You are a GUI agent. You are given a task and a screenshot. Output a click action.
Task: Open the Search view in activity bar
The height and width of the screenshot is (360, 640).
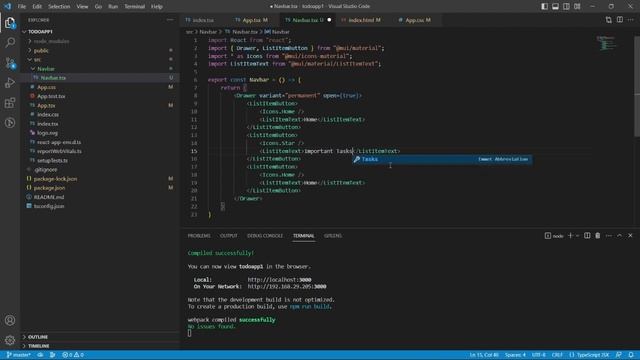pyautogui.click(x=10, y=42)
